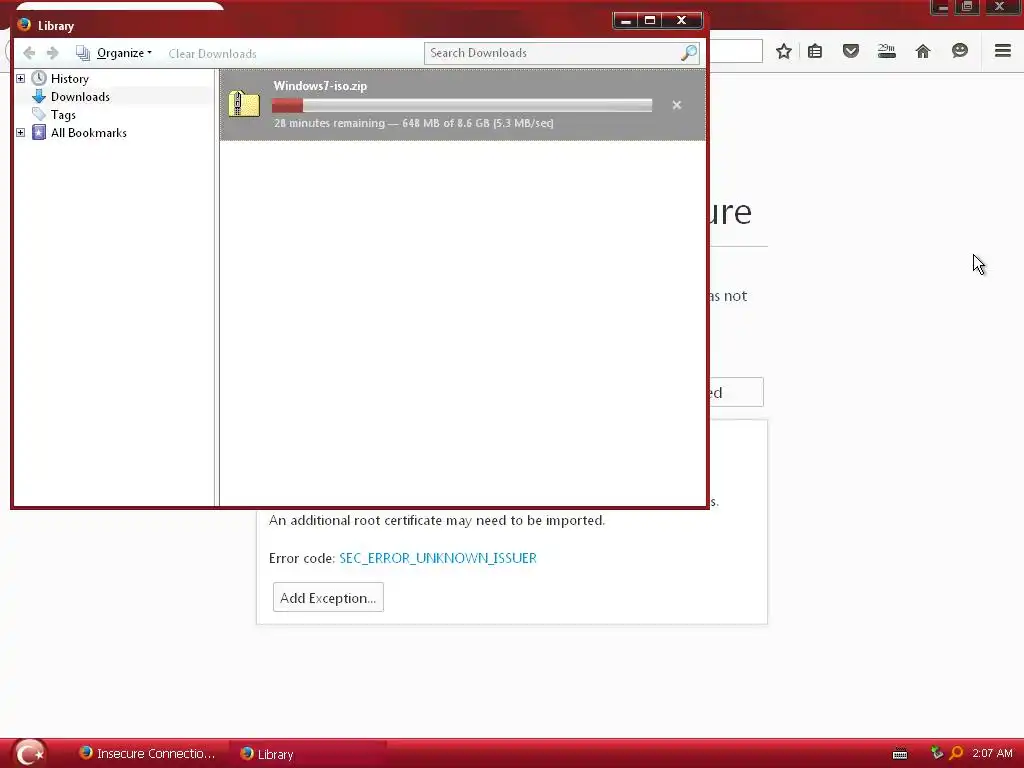Click the SEC_ERROR_UNKNOWN_ISSUER error code link
Screen dimensions: 1024x768
438,558
